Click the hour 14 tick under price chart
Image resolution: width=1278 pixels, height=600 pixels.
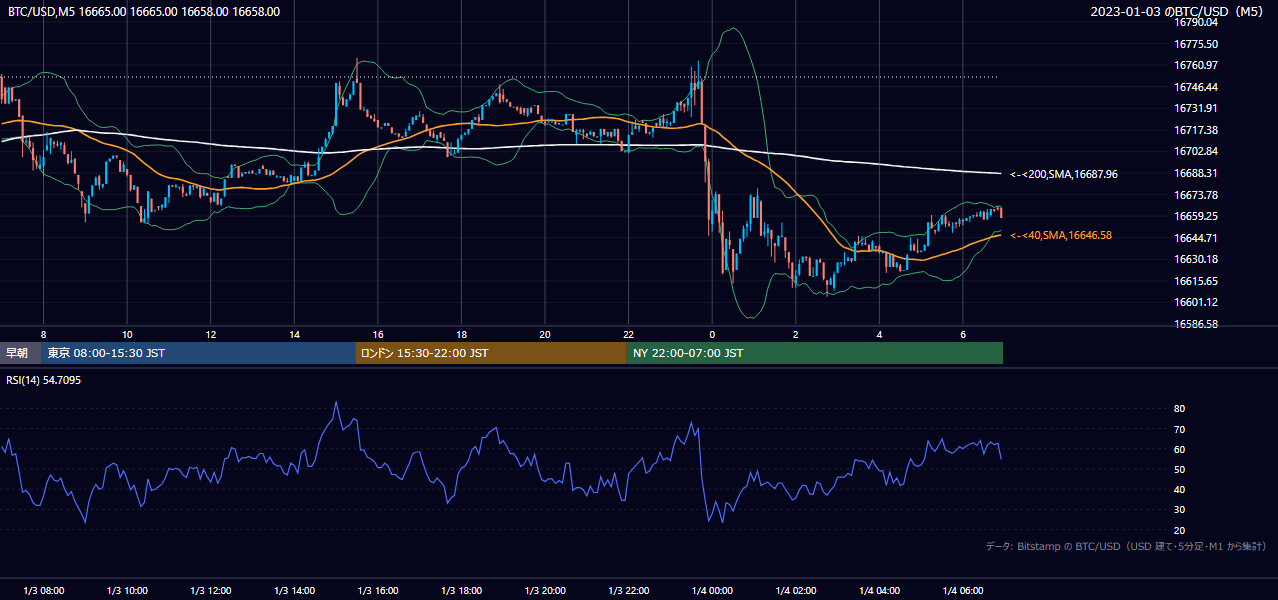[x=294, y=334]
